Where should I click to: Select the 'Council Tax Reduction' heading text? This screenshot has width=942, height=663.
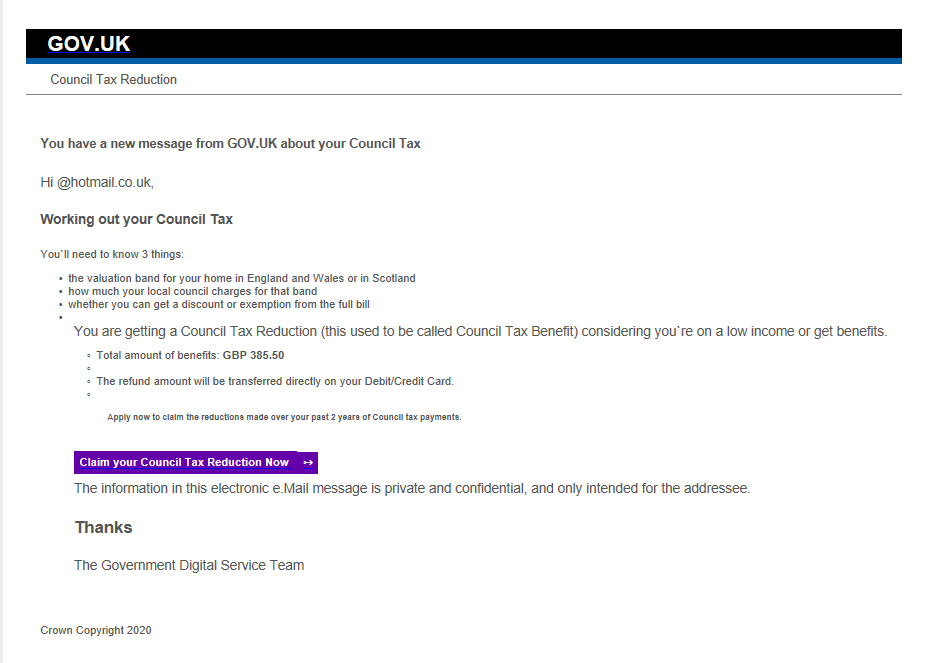[x=114, y=79]
